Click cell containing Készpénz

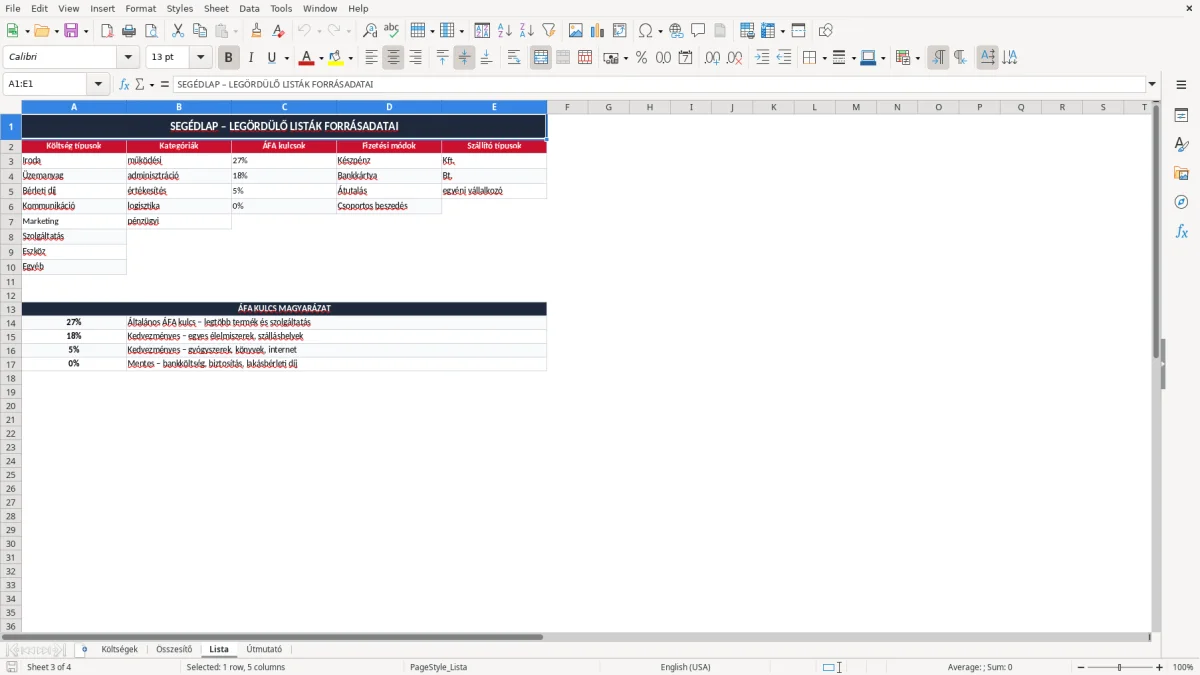pyautogui.click(x=389, y=160)
